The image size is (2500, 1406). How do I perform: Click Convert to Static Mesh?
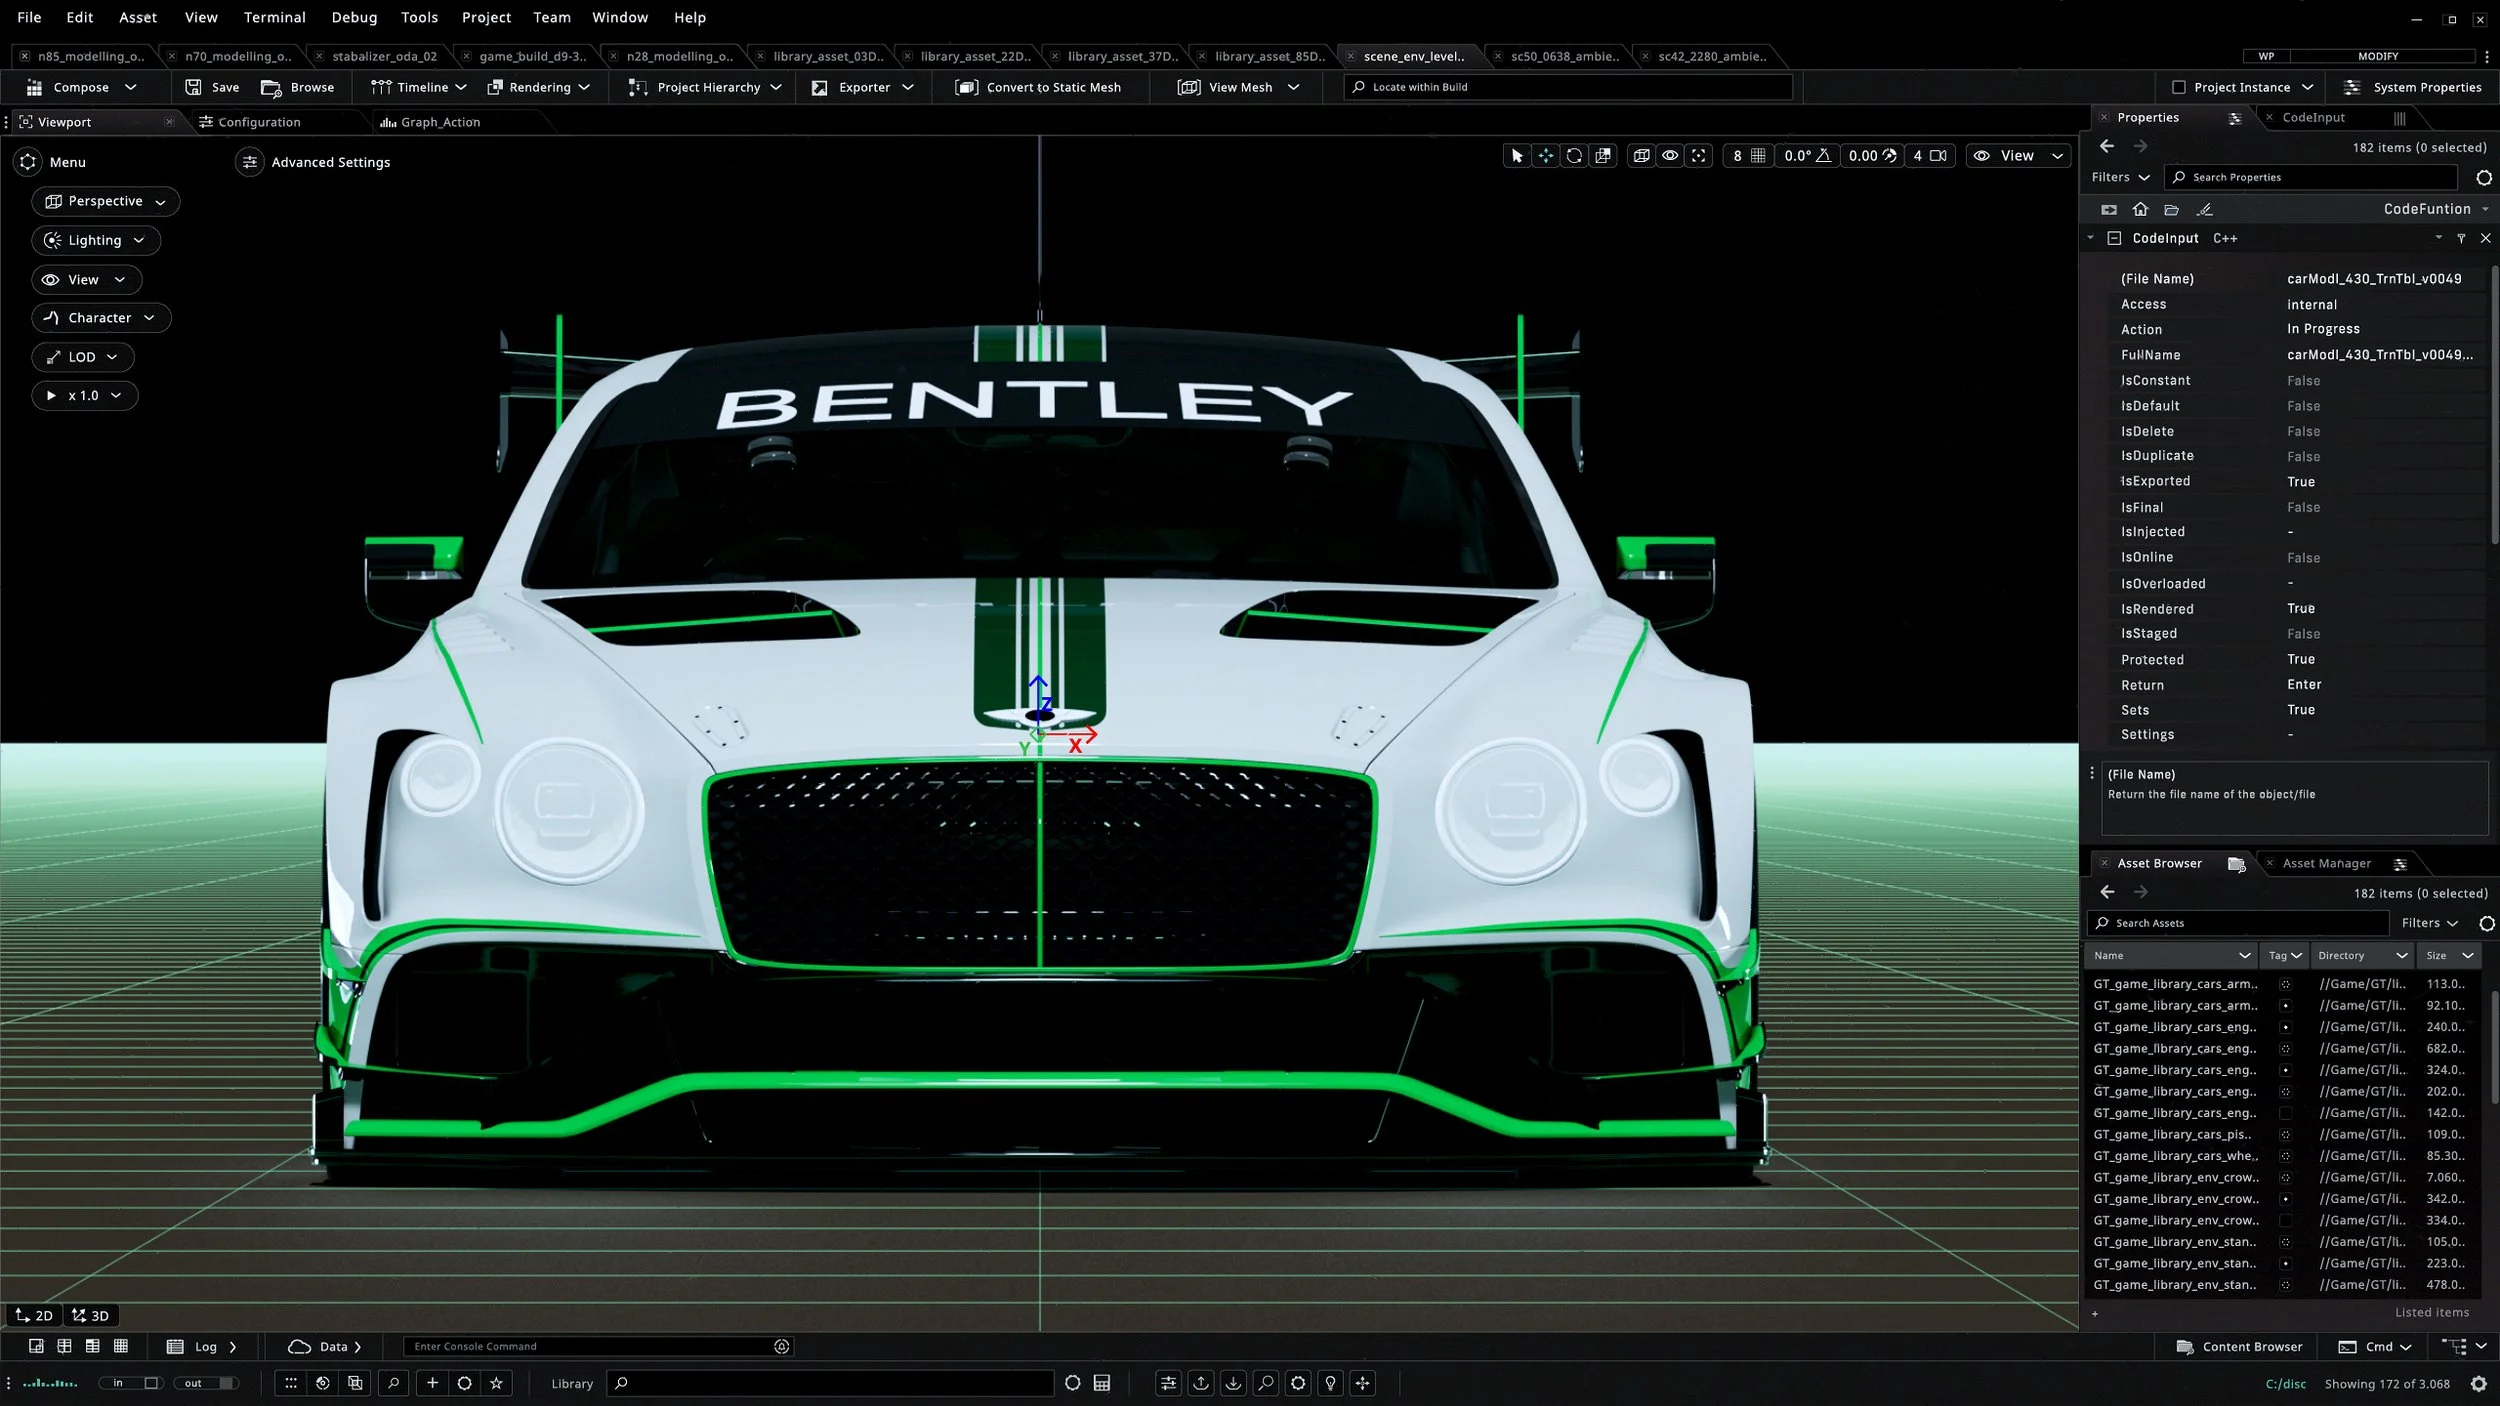pos(1039,87)
